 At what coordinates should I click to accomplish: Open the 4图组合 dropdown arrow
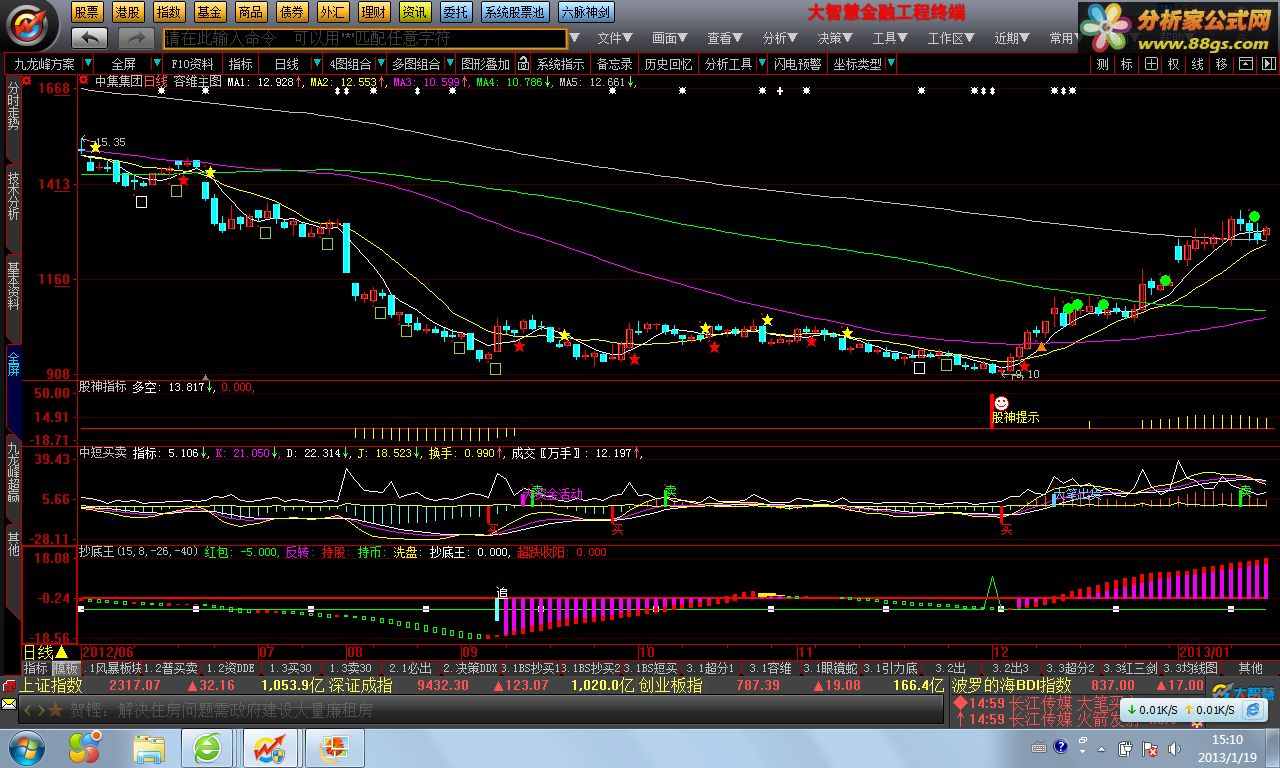pyautogui.click(x=380, y=64)
